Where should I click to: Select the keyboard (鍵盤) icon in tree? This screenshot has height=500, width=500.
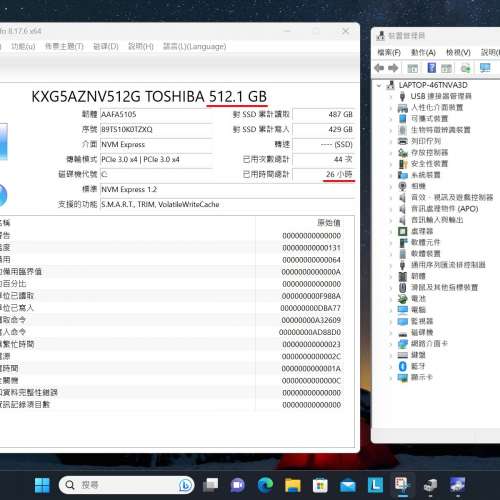(x=403, y=355)
